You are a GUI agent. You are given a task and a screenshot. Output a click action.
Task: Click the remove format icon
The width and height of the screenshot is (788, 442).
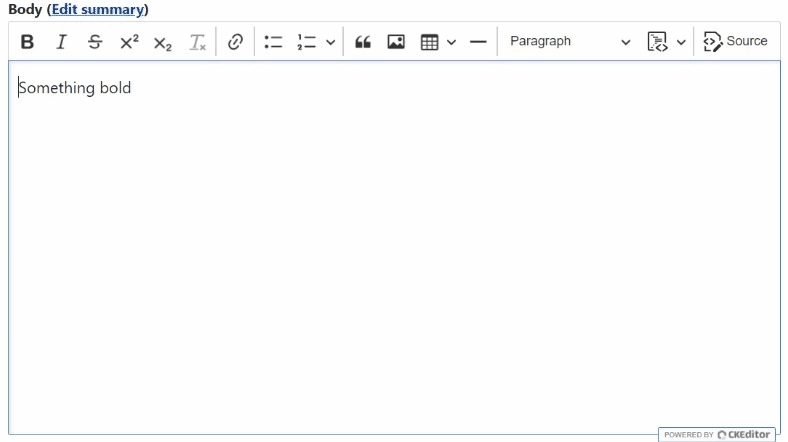[197, 42]
